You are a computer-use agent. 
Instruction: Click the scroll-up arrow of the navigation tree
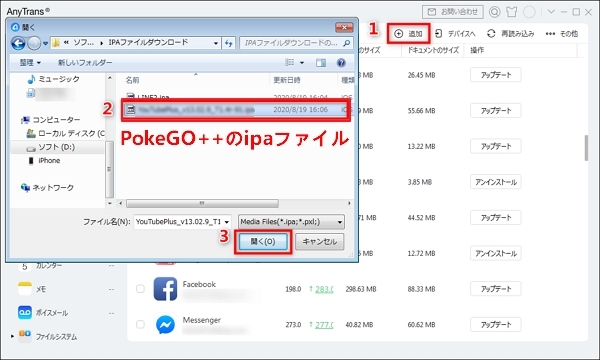(110, 78)
